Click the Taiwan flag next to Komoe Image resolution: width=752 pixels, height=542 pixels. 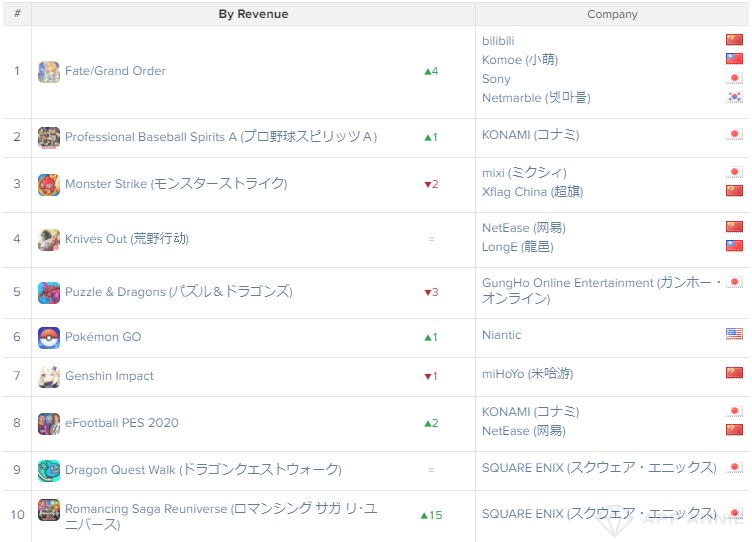(734, 59)
